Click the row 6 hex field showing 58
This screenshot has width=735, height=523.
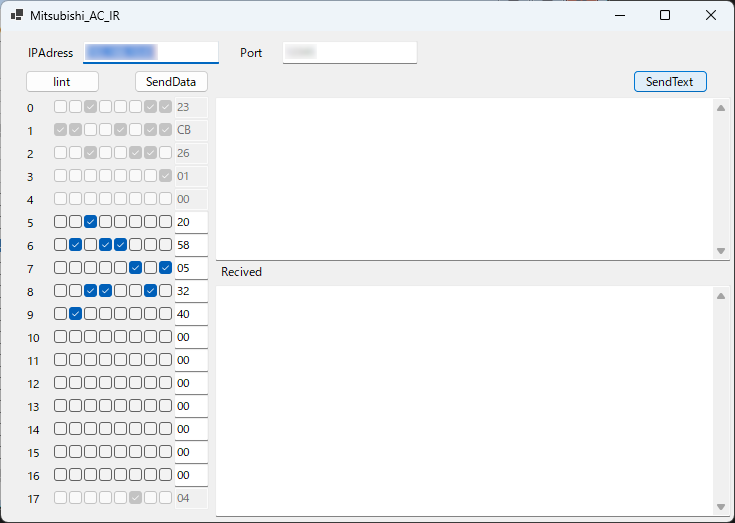(191, 245)
